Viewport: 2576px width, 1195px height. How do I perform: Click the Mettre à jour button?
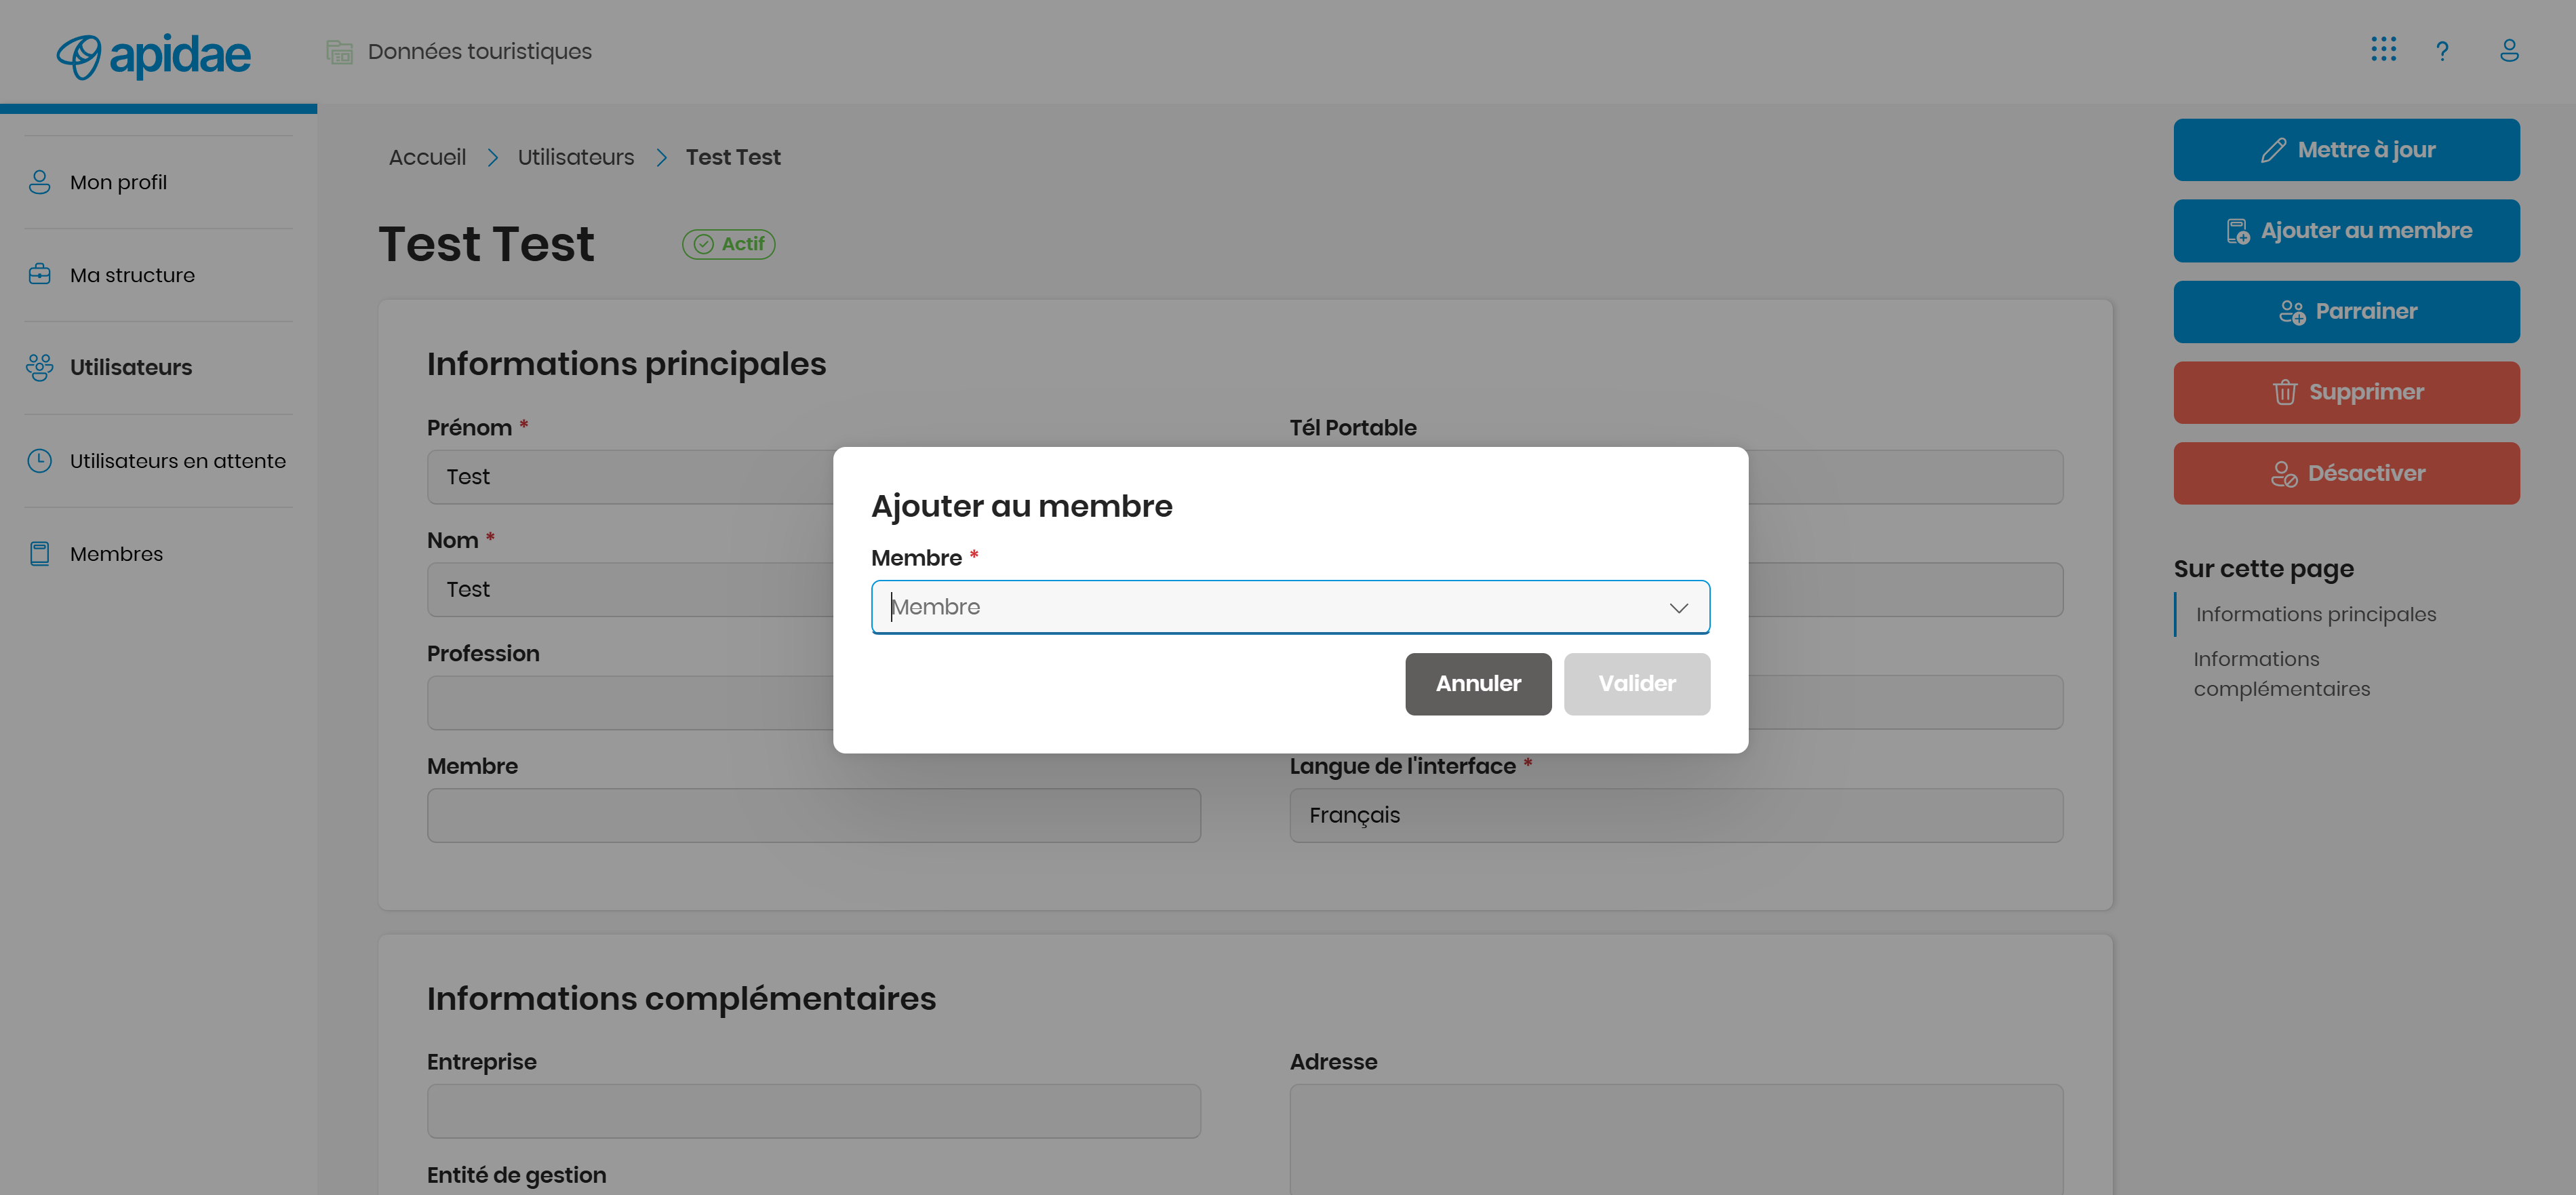click(2346, 150)
